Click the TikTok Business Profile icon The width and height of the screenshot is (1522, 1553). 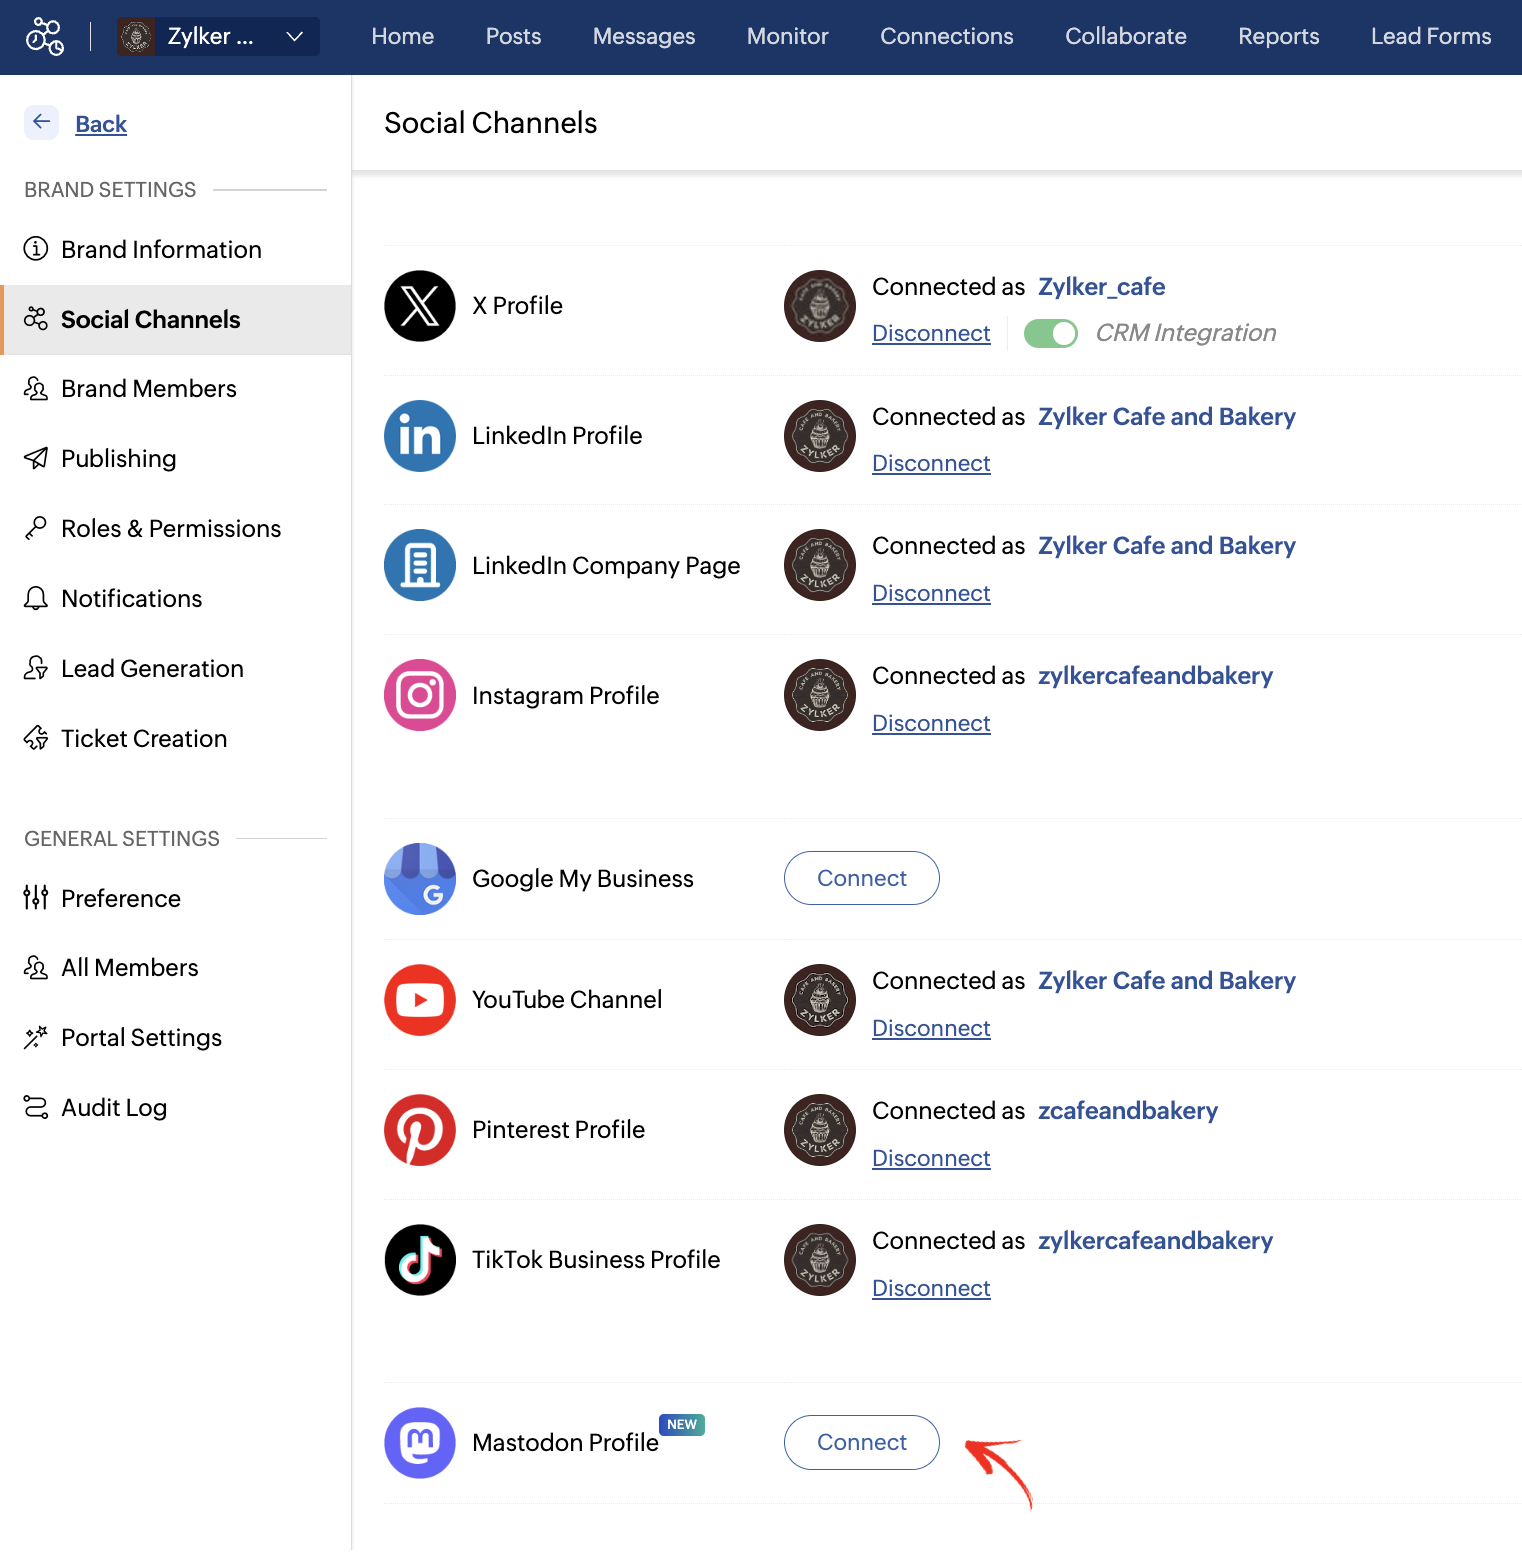[420, 1260]
